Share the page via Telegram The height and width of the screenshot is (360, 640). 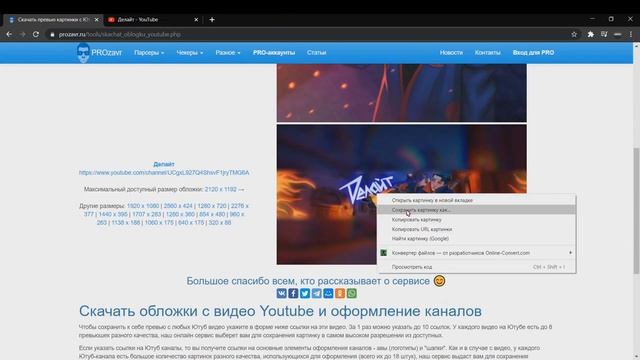coord(317,293)
